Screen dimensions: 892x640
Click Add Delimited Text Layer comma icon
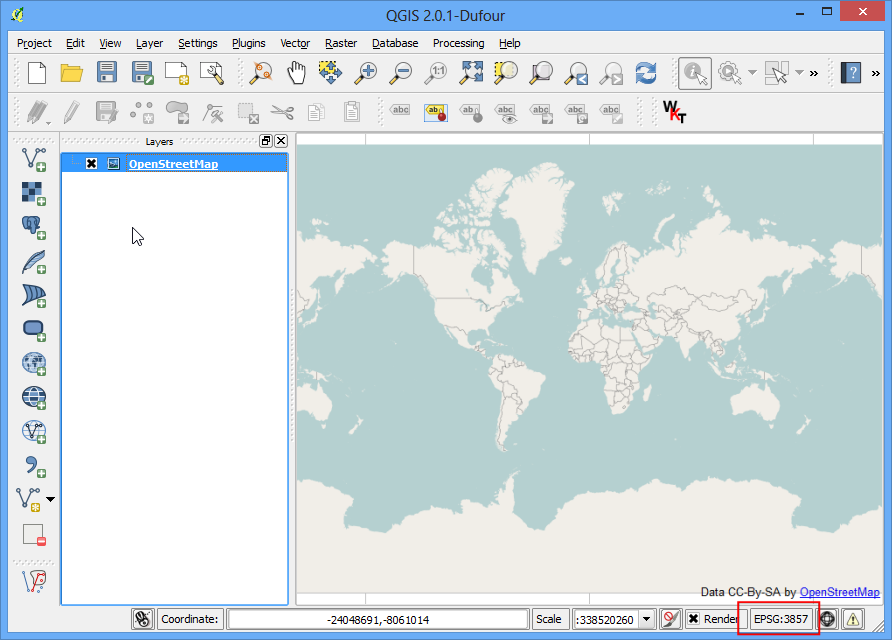(x=34, y=466)
